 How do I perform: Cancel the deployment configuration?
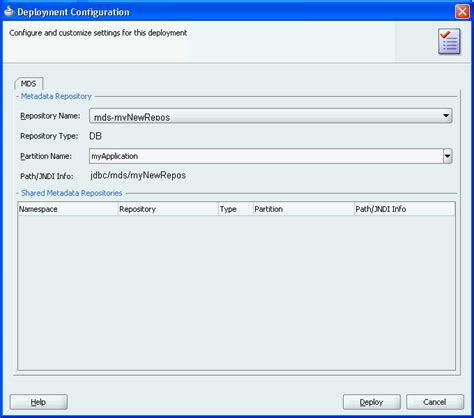(435, 402)
